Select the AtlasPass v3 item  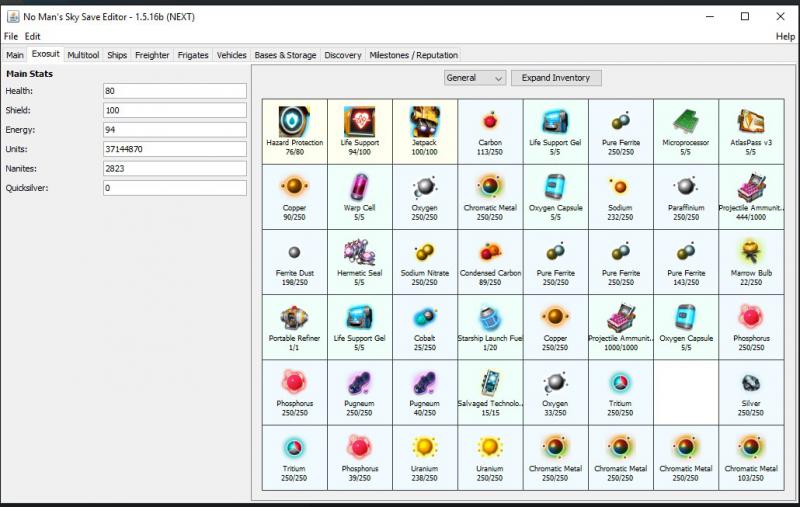(752, 132)
